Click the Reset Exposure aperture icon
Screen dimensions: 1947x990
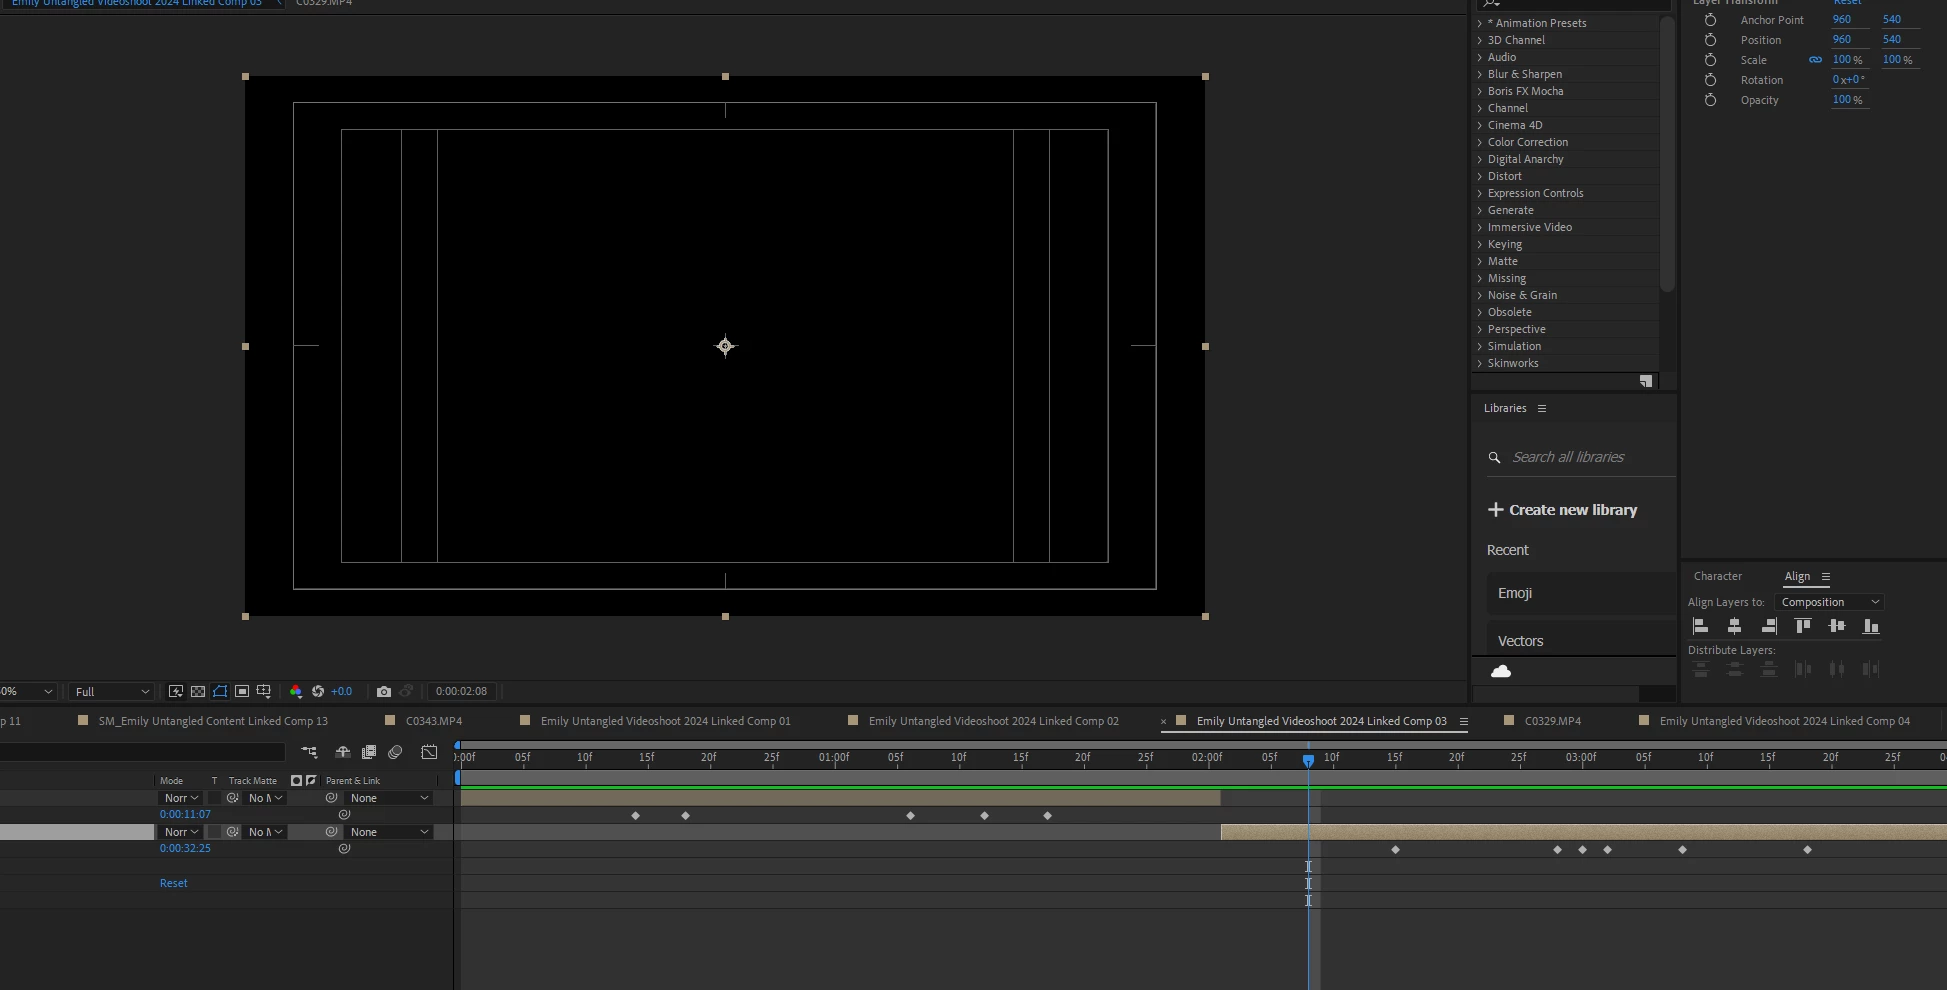point(318,691)
